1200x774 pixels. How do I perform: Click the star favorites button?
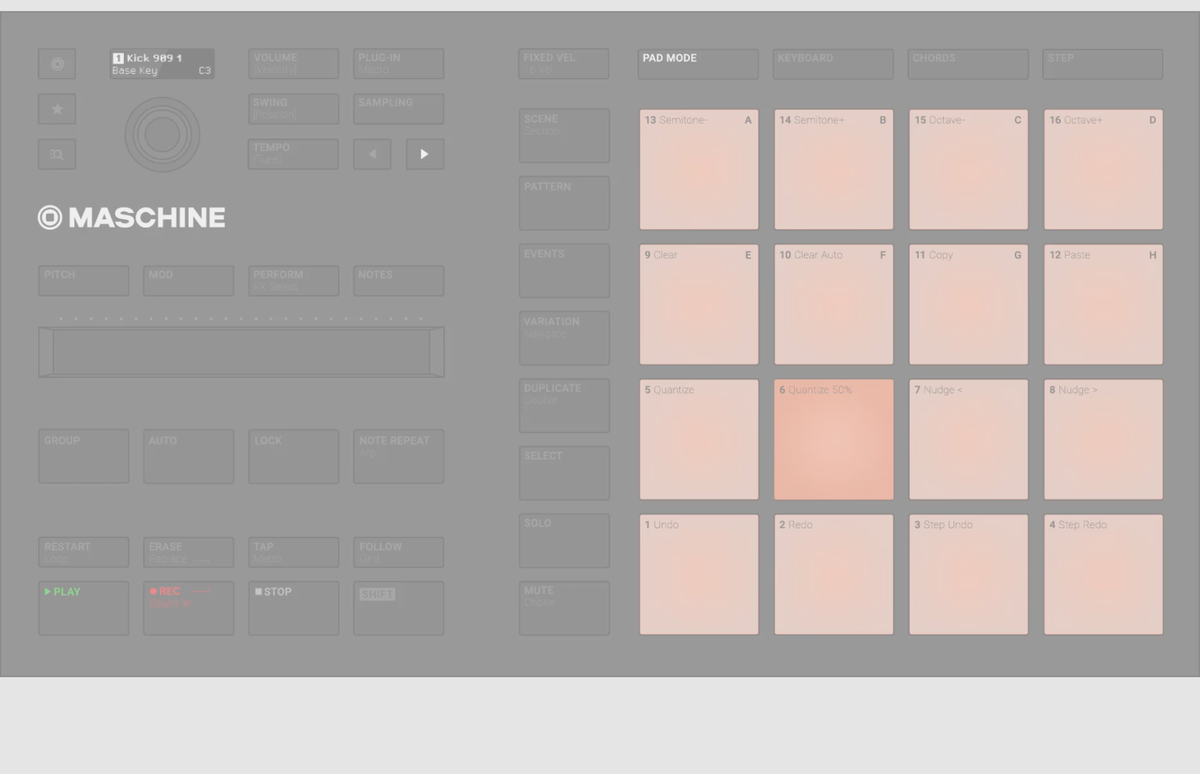click(x=57, y=109)
